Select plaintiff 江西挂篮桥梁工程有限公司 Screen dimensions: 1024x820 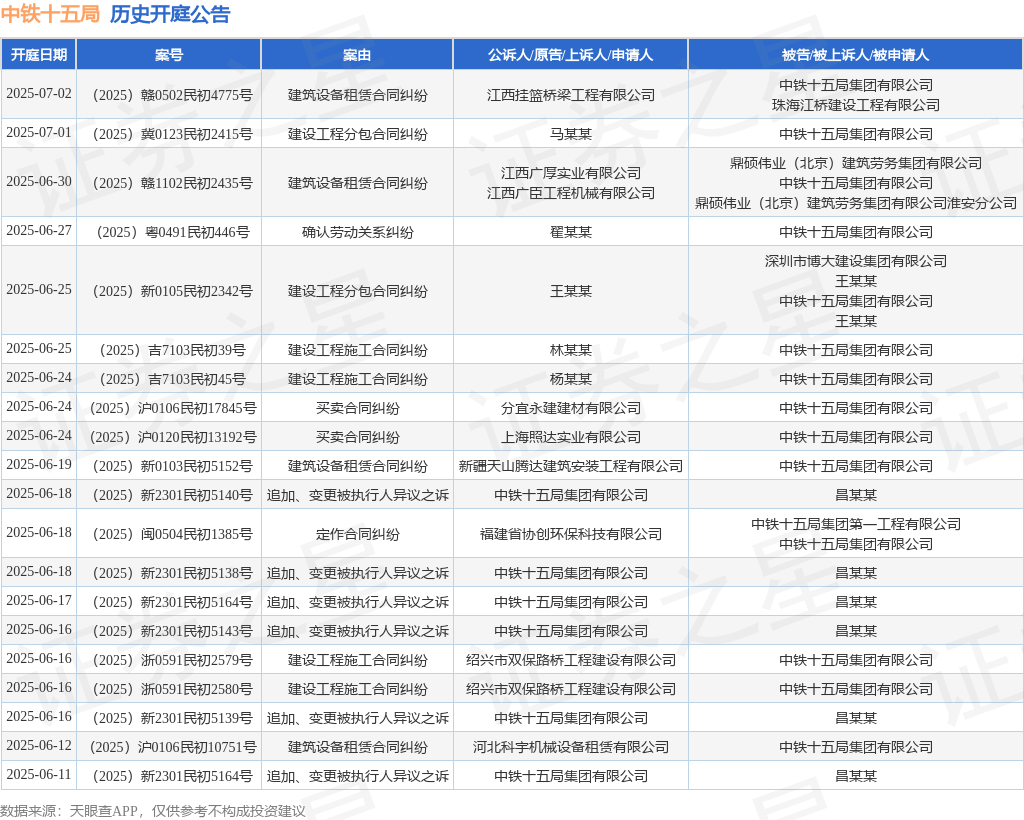570,95
